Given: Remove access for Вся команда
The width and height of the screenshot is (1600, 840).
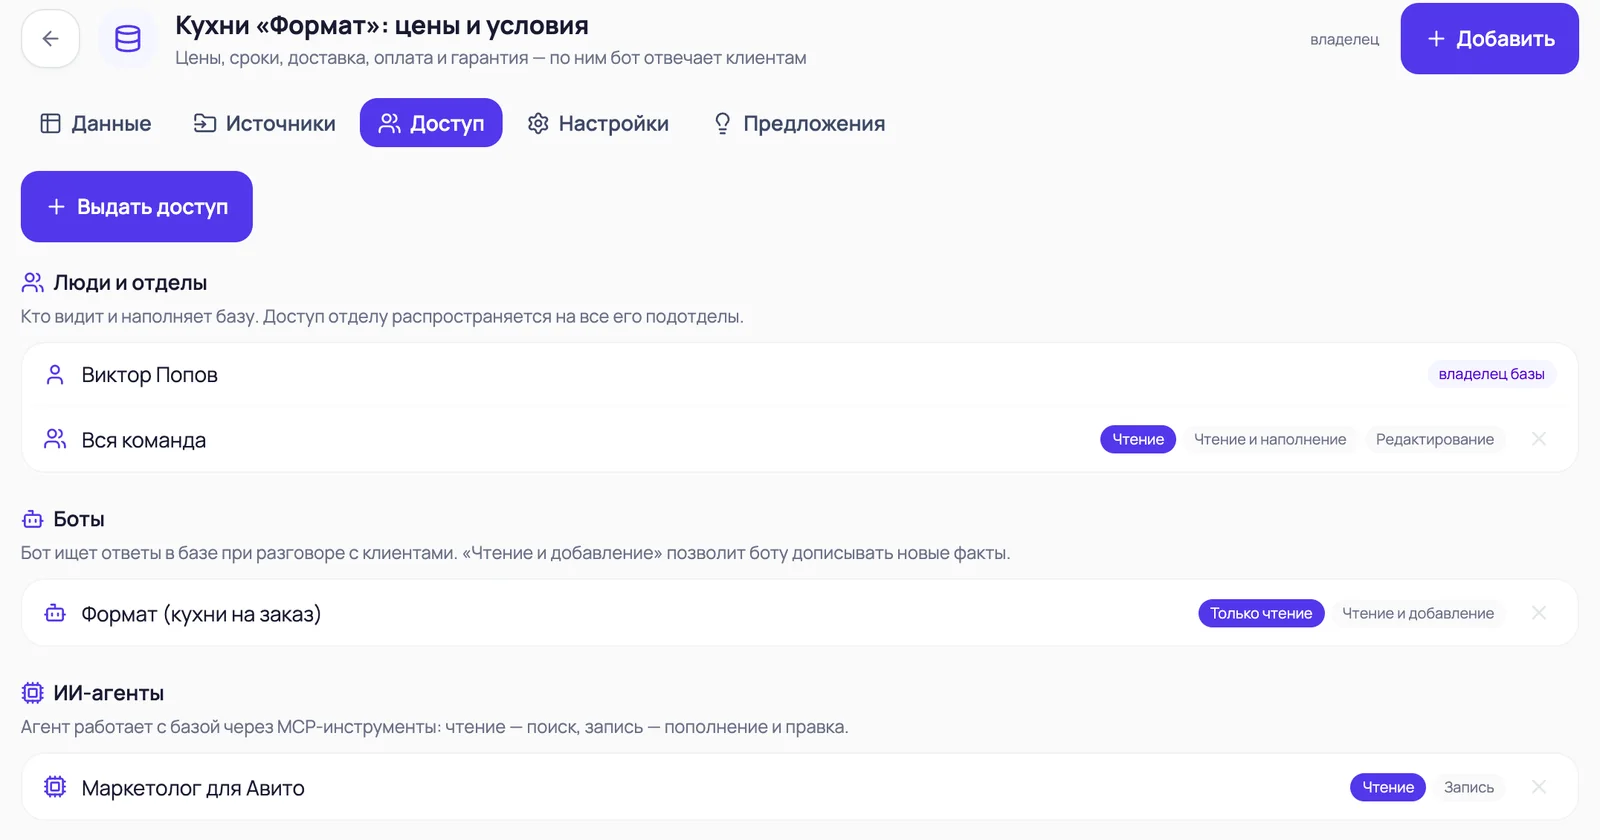Looking at the screenshot, I should coord(1539,439).
